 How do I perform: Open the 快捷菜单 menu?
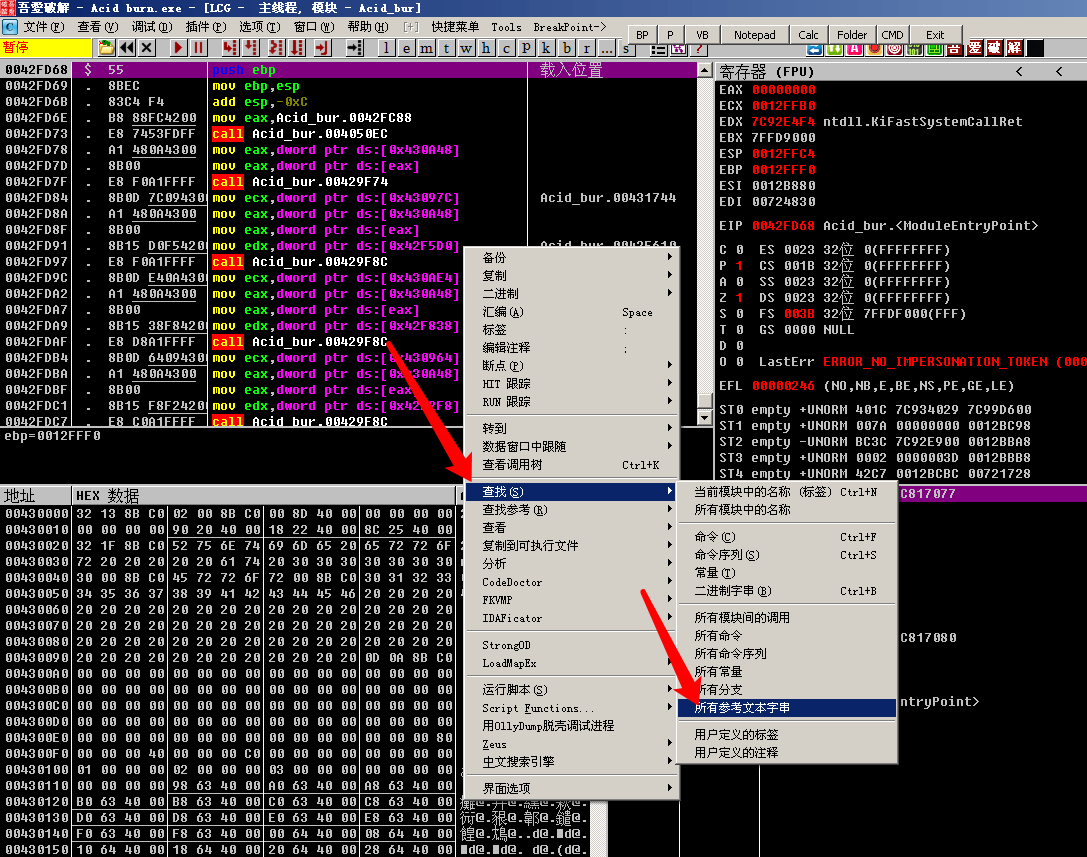click(x=455, y=27)
